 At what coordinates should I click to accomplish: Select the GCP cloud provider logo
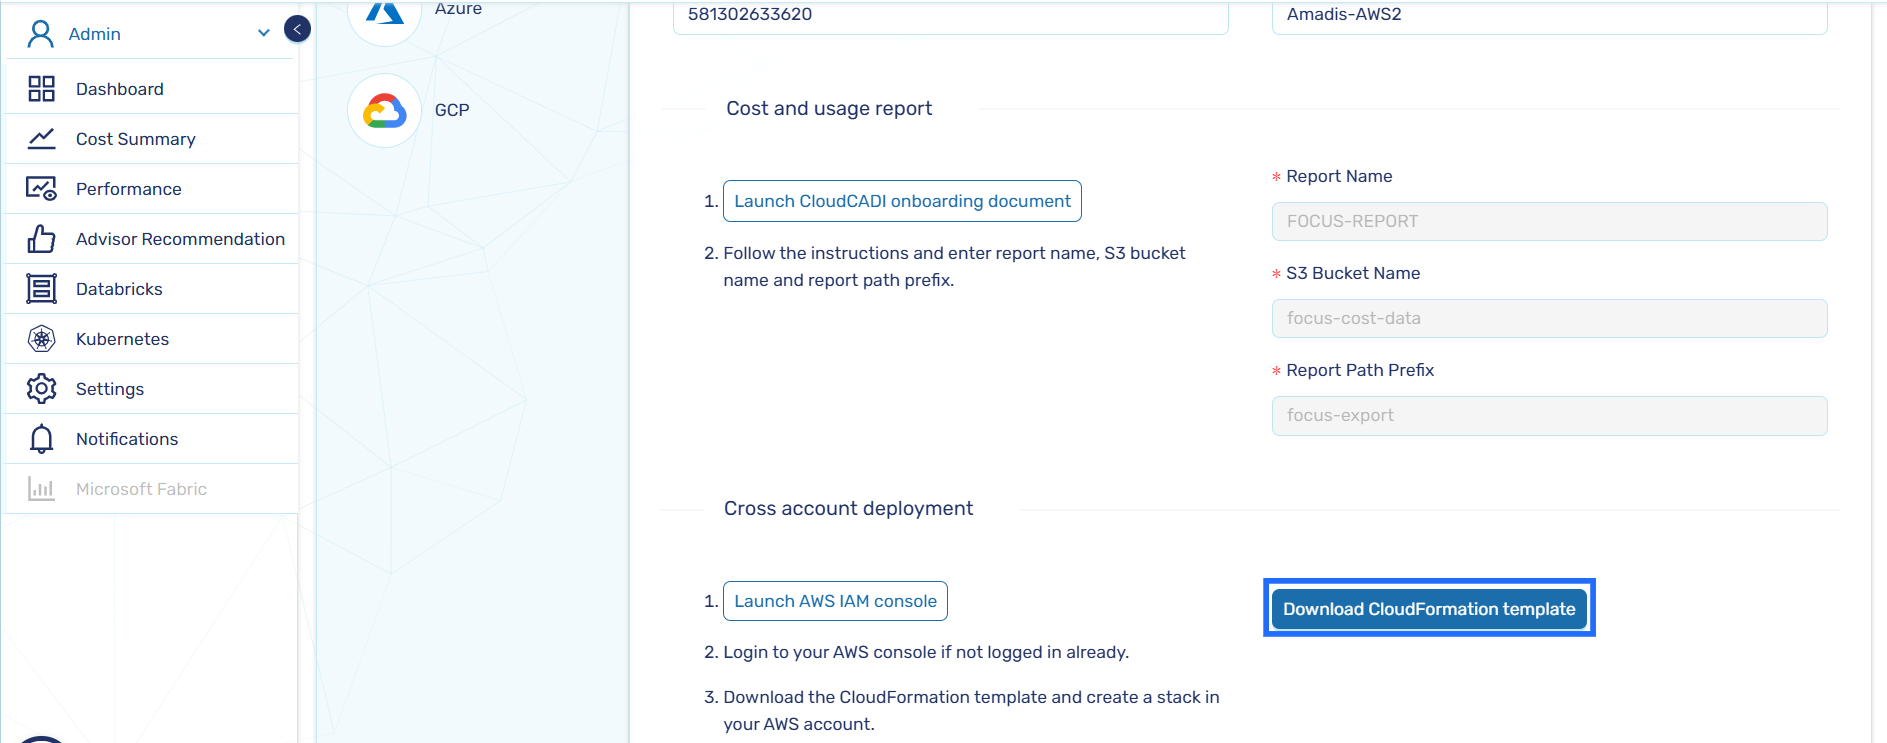384,111
